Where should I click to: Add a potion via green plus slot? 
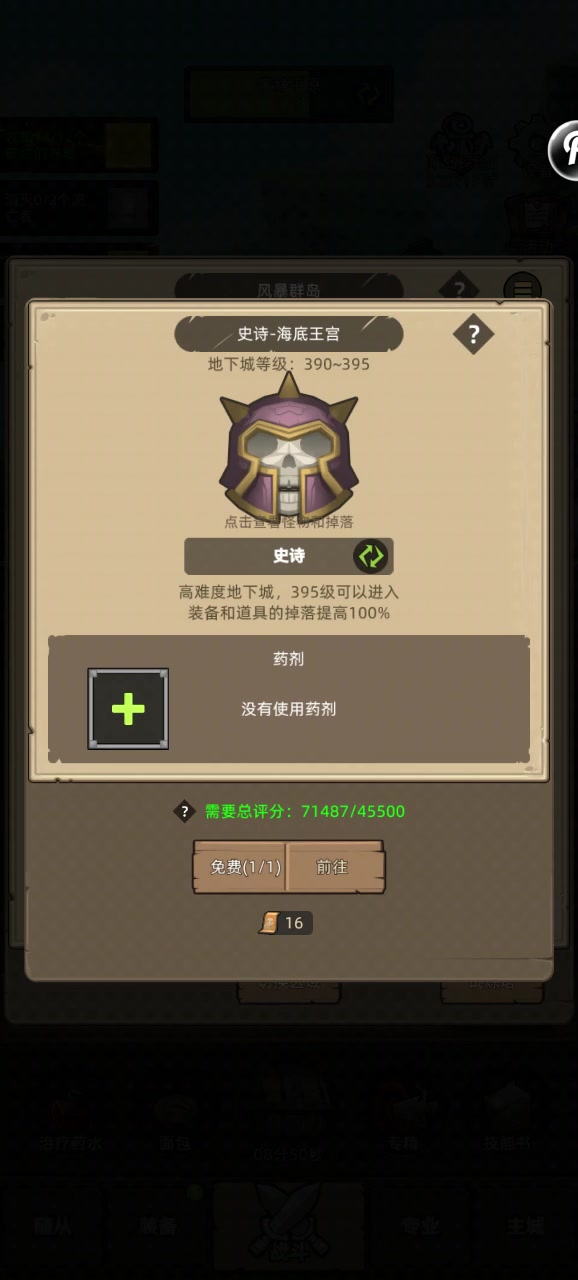128,709
